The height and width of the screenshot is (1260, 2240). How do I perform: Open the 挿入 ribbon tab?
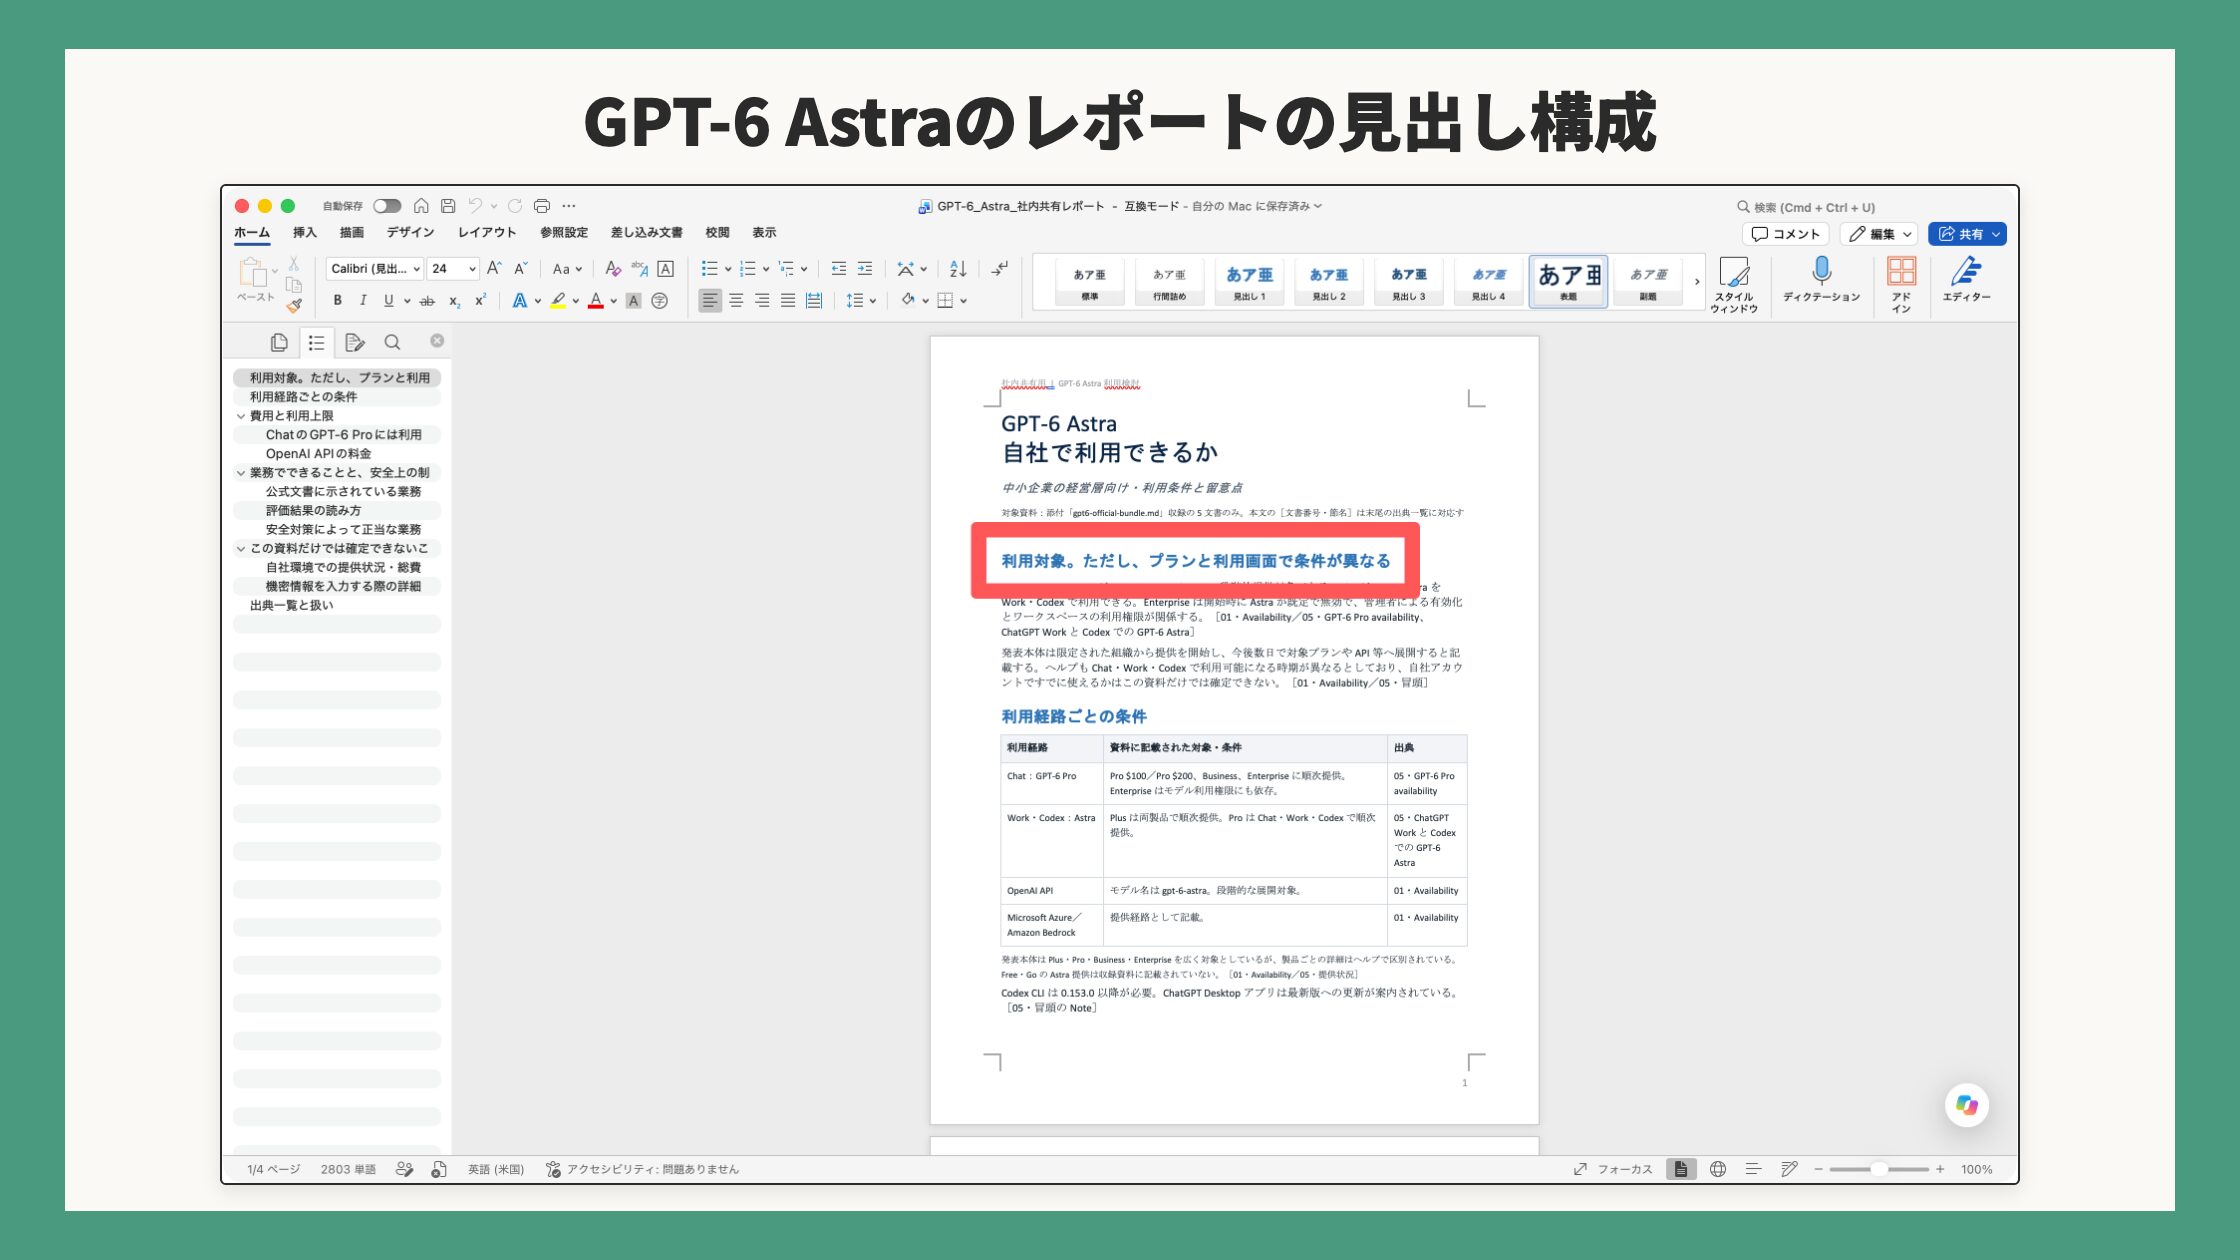(304, 232)
